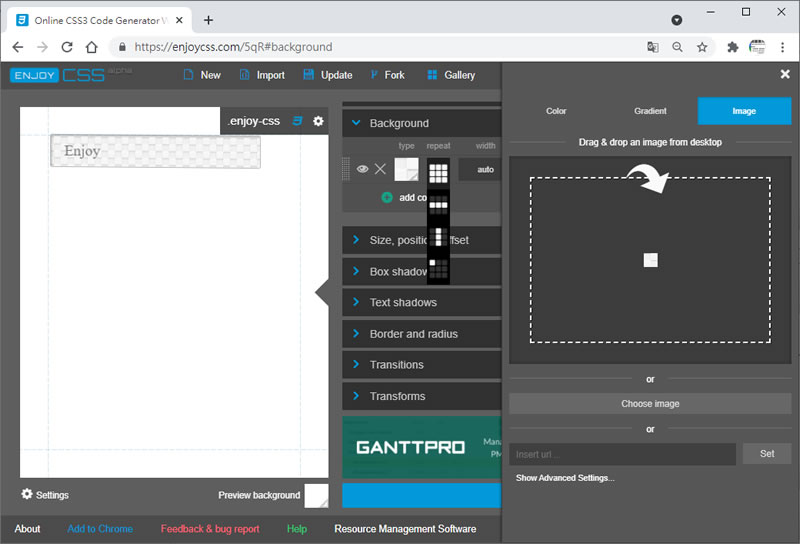800x544 pixels.
Task: Click the profile extension icon
Action: [757, 47]
